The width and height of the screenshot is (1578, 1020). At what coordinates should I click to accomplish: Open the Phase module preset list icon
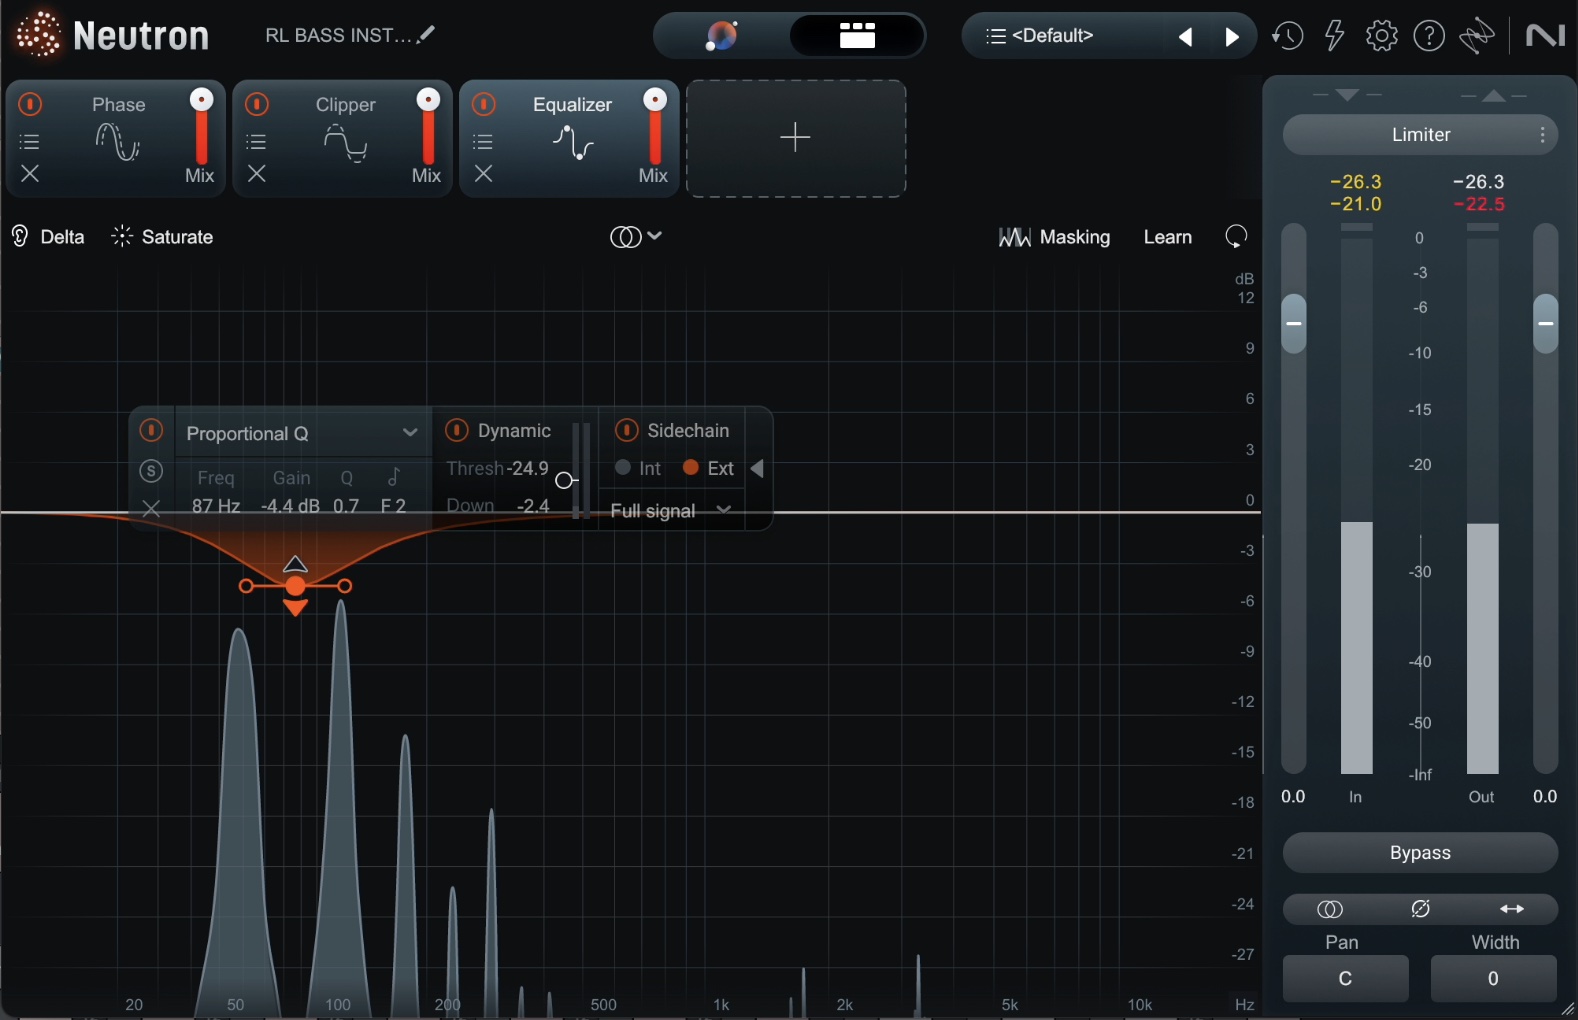[x=30, y=141]
